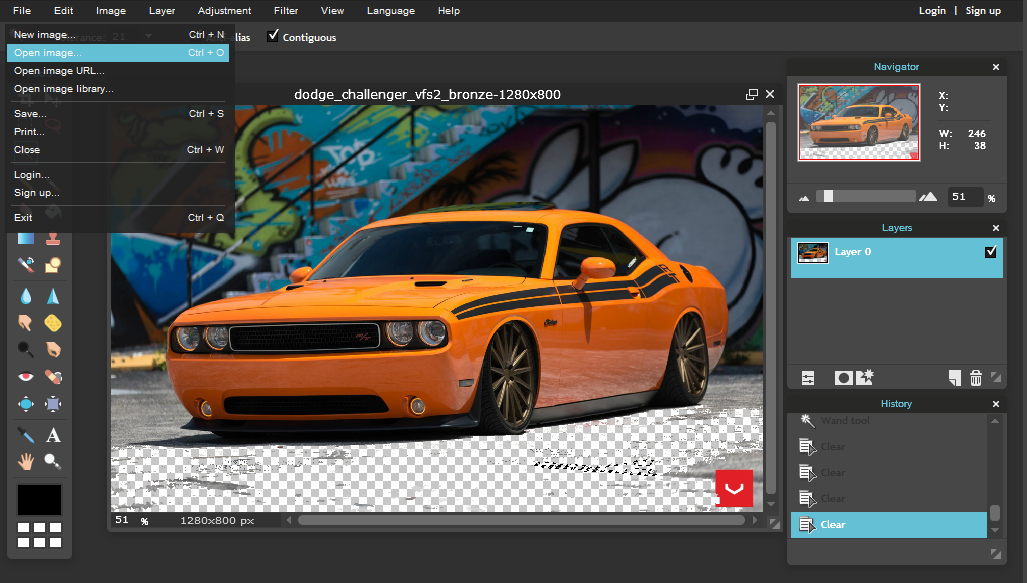Select the Colorpicker eyedropper tool
Screen dimensions: 1027x583
click(x=26, y=435)
